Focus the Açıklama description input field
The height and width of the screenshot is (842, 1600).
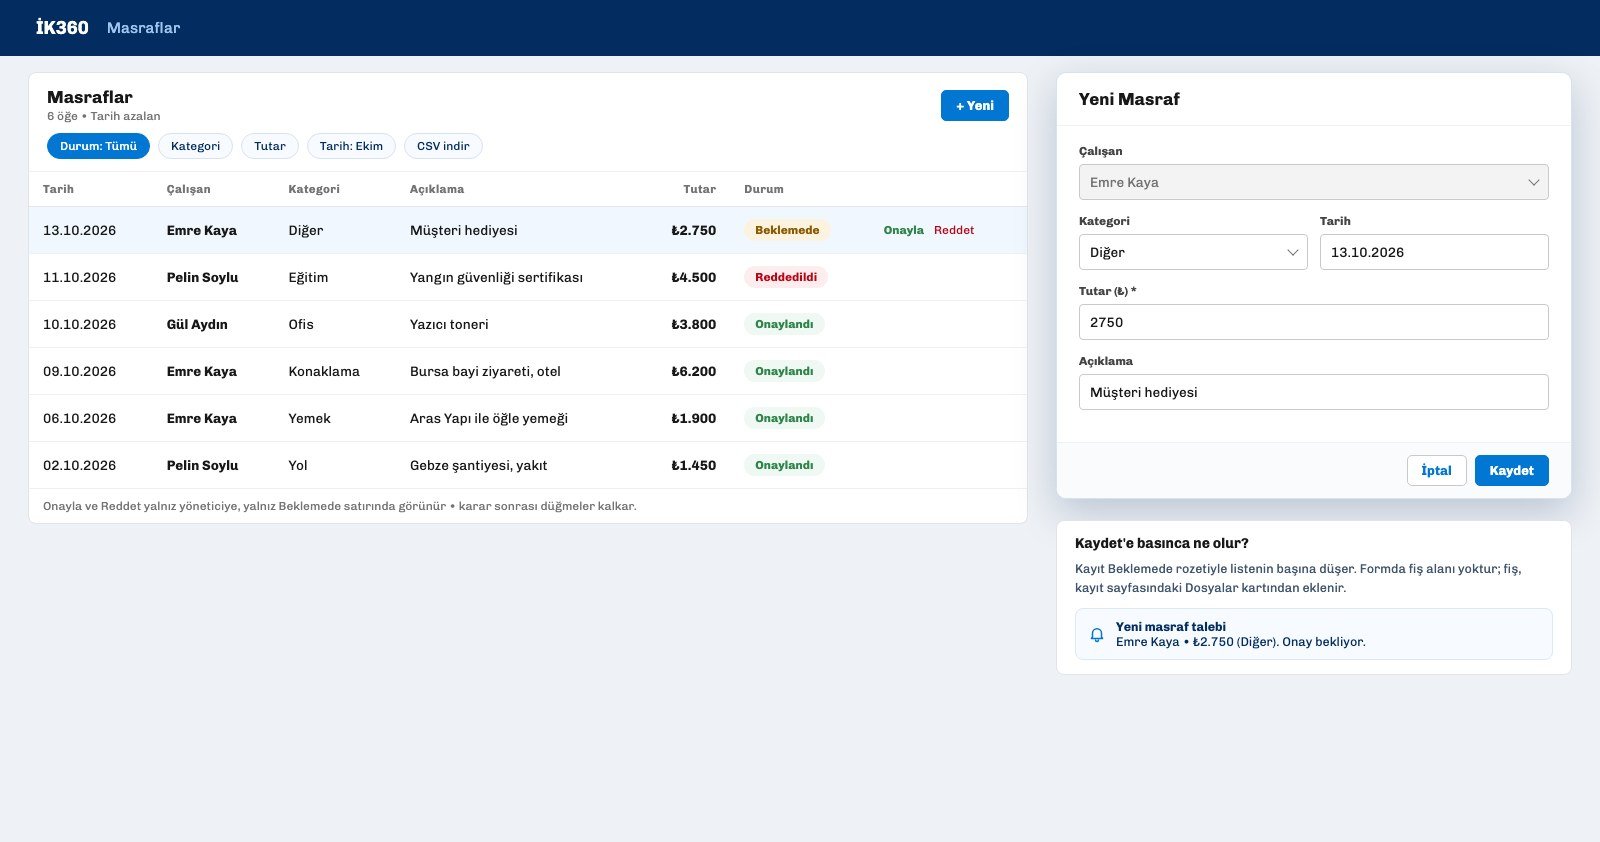[1314, 392]
